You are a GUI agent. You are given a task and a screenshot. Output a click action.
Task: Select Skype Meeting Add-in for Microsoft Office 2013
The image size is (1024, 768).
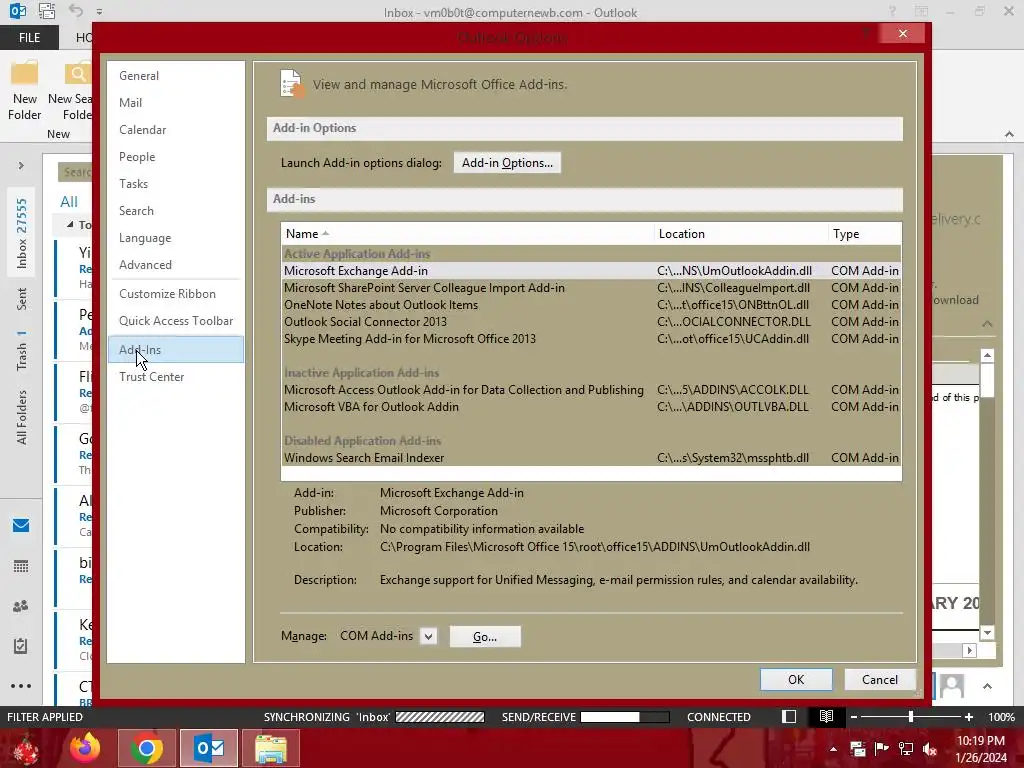click(x=591, y=338)
